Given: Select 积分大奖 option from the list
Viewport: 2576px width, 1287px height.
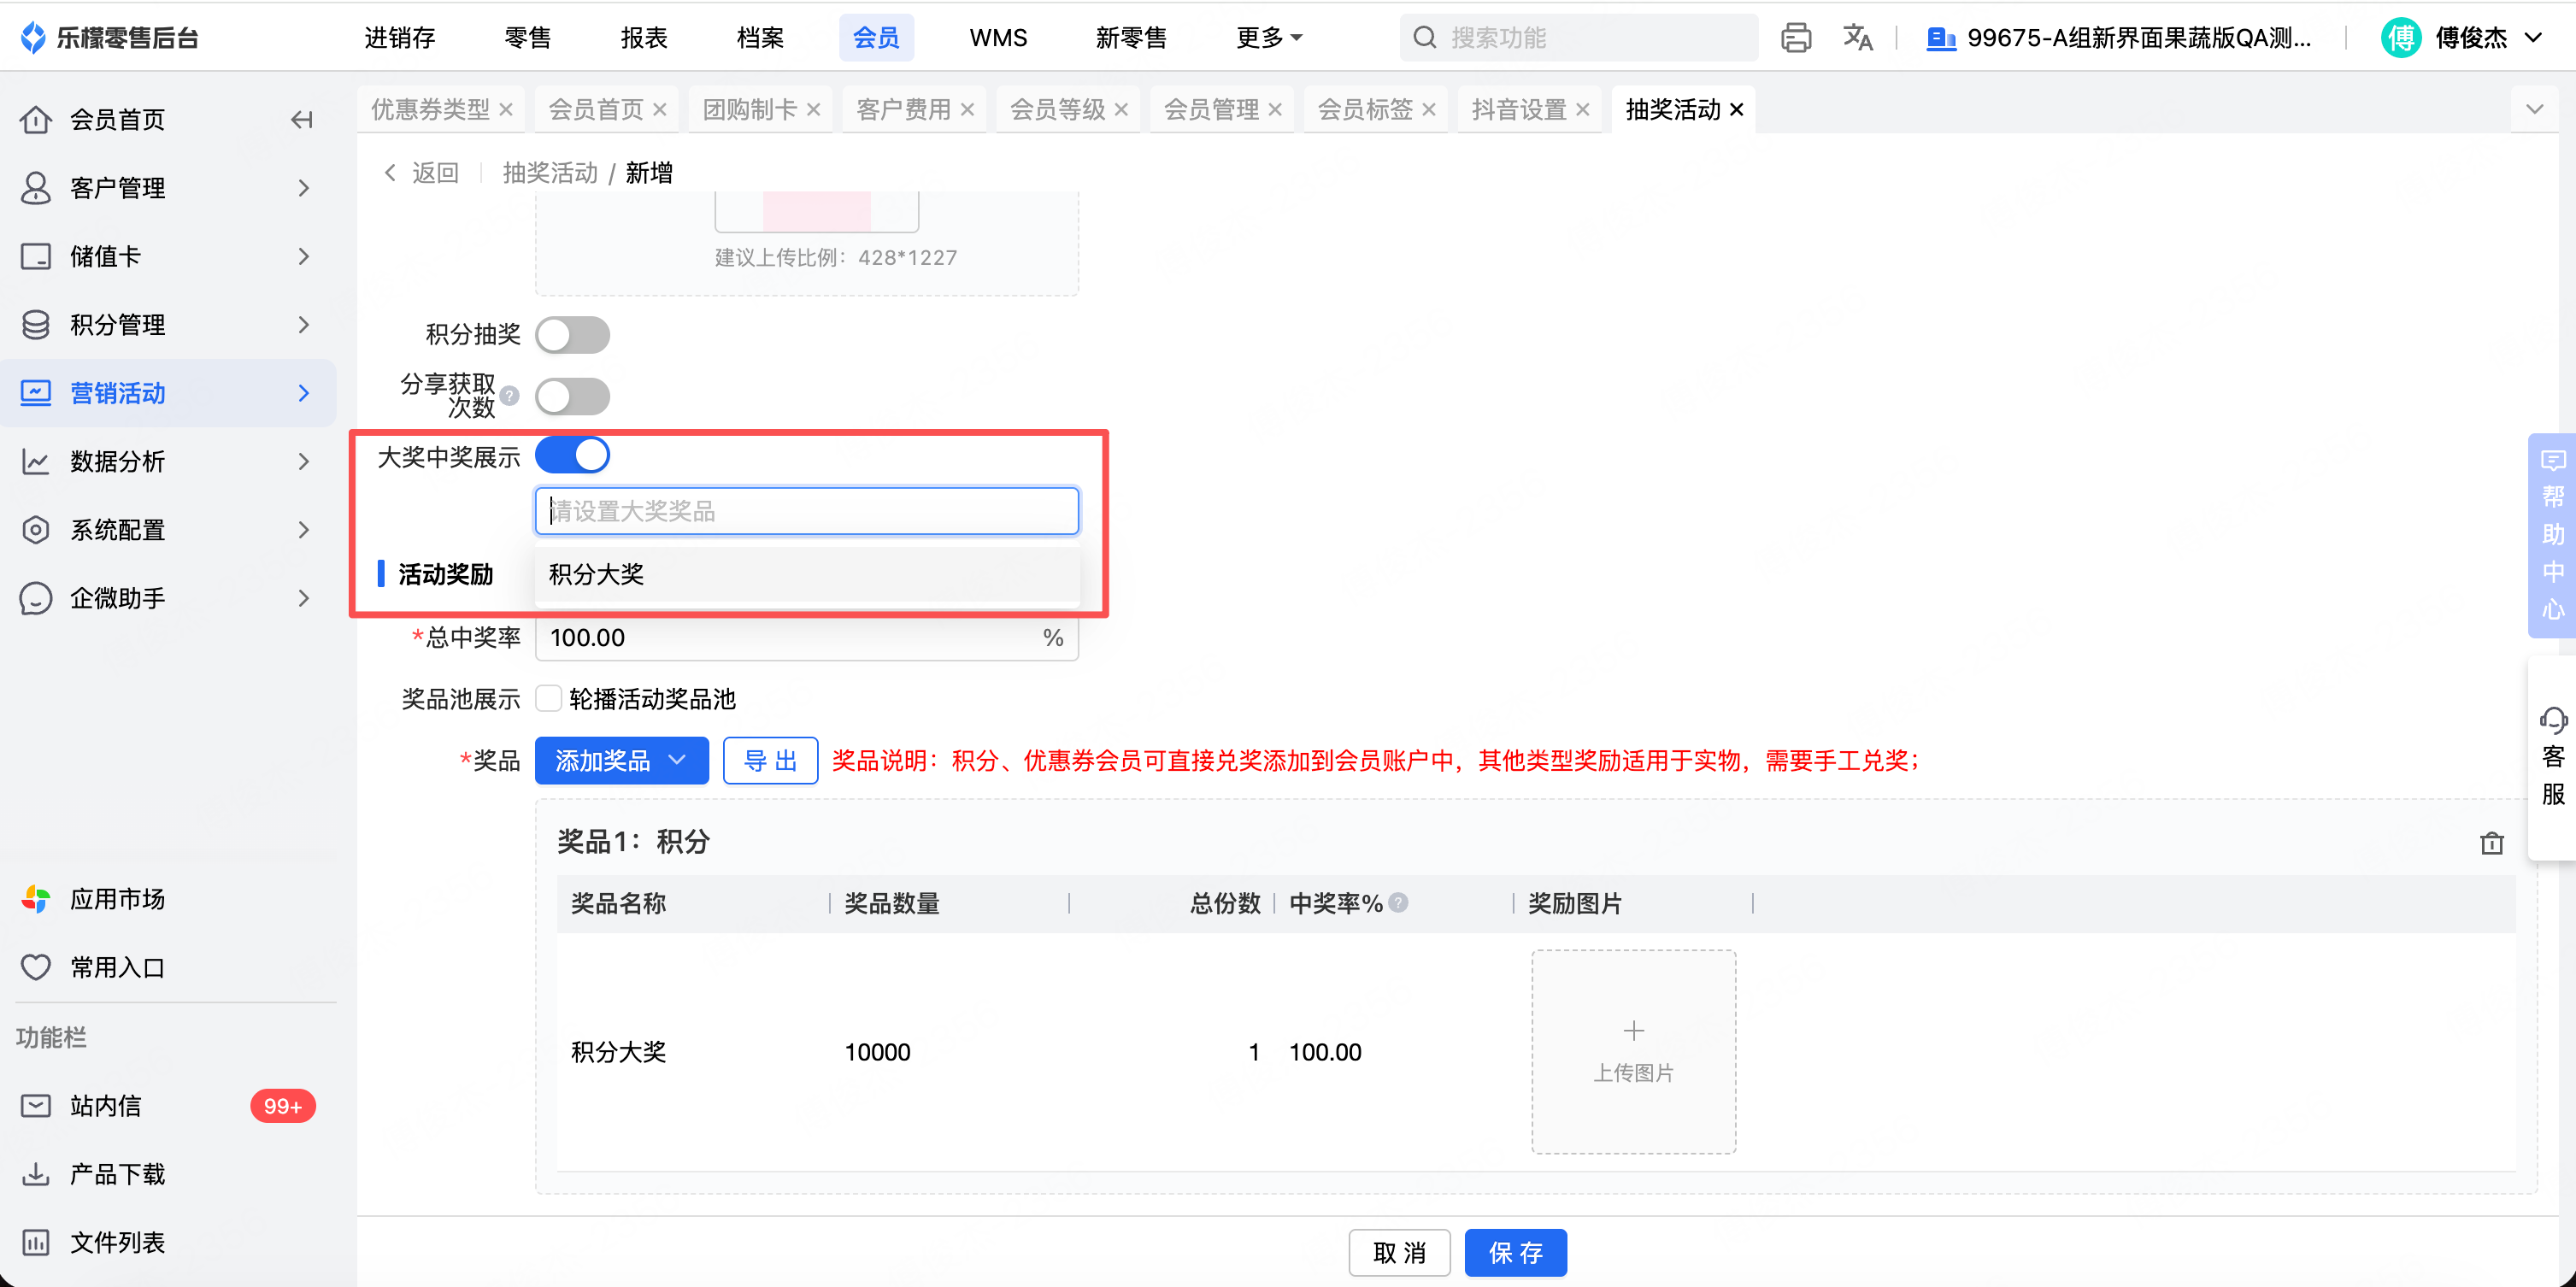Looking at the screenshot, I should coord(597,574).
